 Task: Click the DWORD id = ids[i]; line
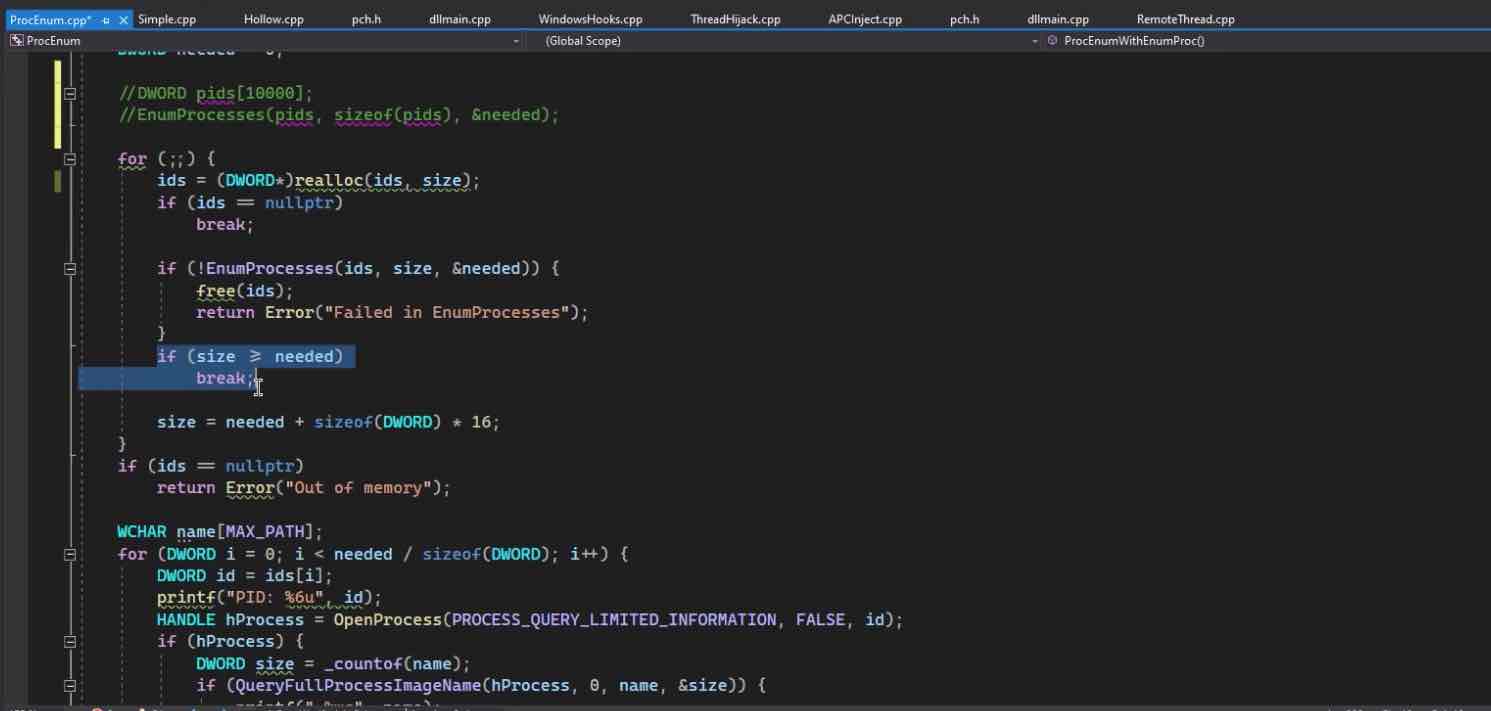click(245, 576)
